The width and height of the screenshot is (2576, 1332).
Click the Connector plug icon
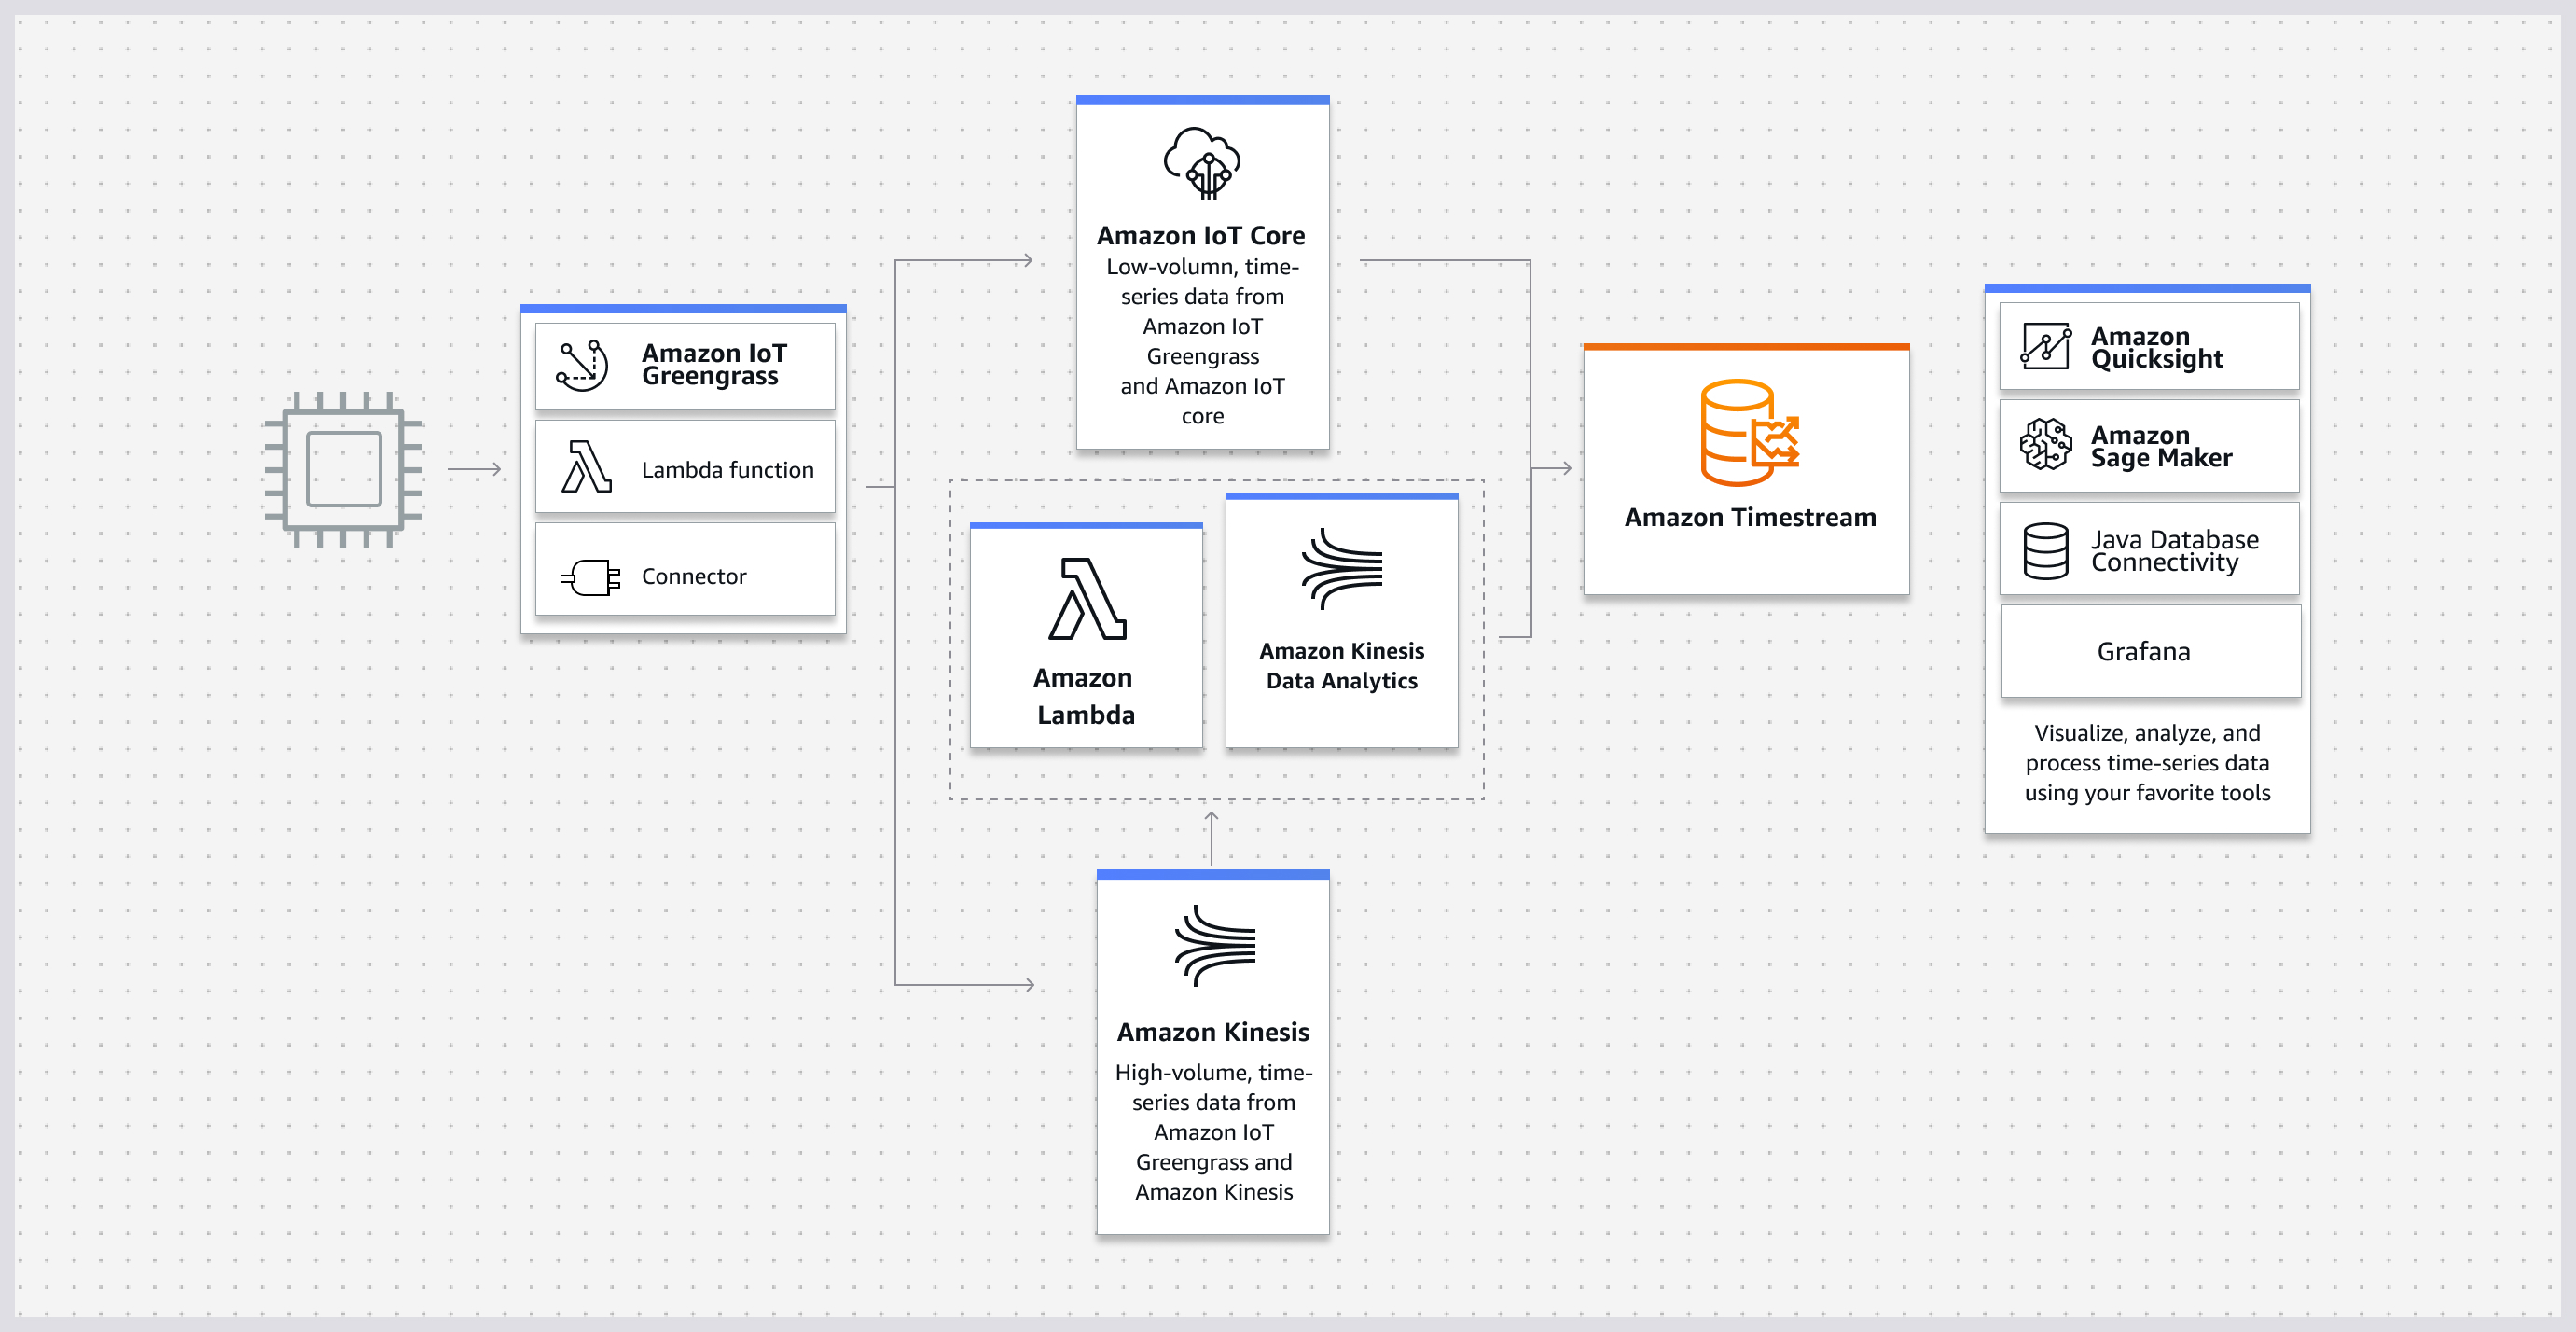click(590, 576)
